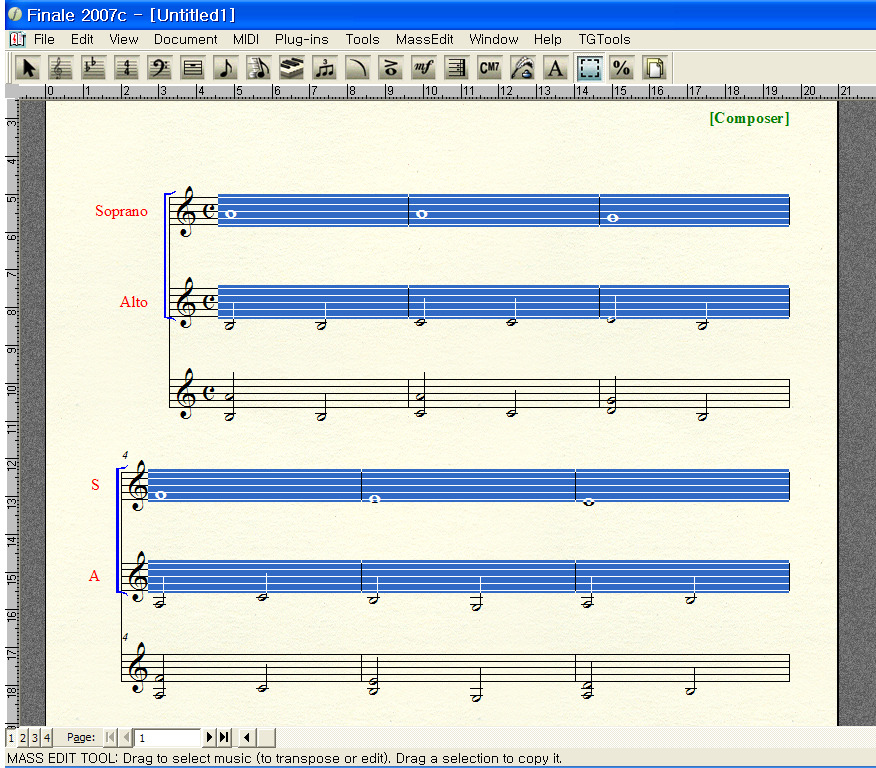Switch to layer 4 button
Viewport: 876px width, 768px height.
(46, 738)
